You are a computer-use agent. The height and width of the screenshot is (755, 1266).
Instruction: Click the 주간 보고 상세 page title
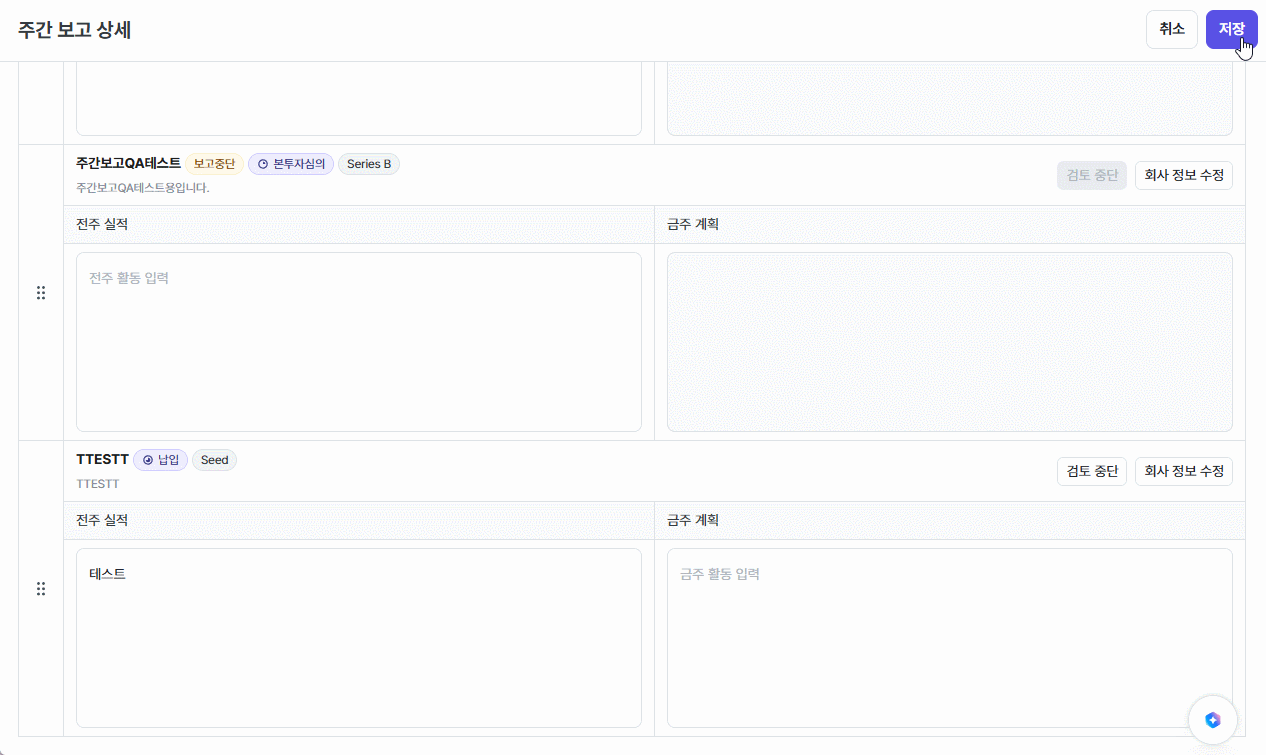[75, 30]
